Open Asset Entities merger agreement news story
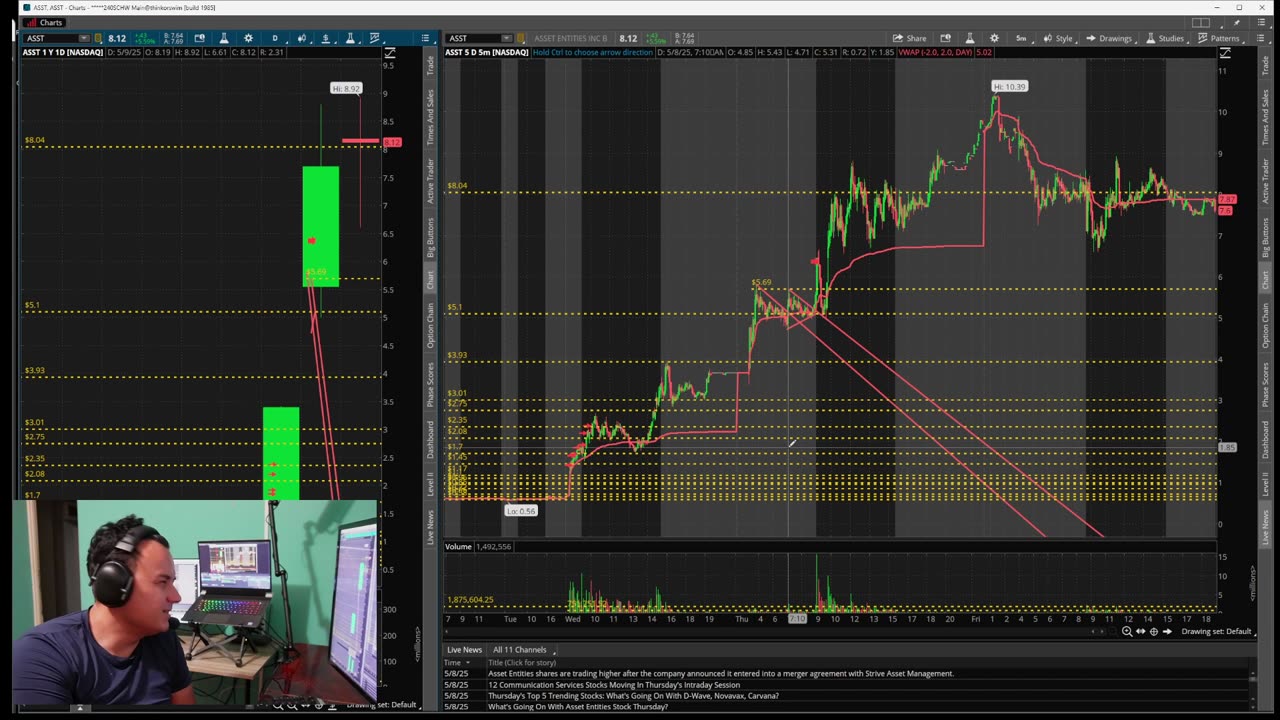Screen dimensions: 1280x720 720,673
